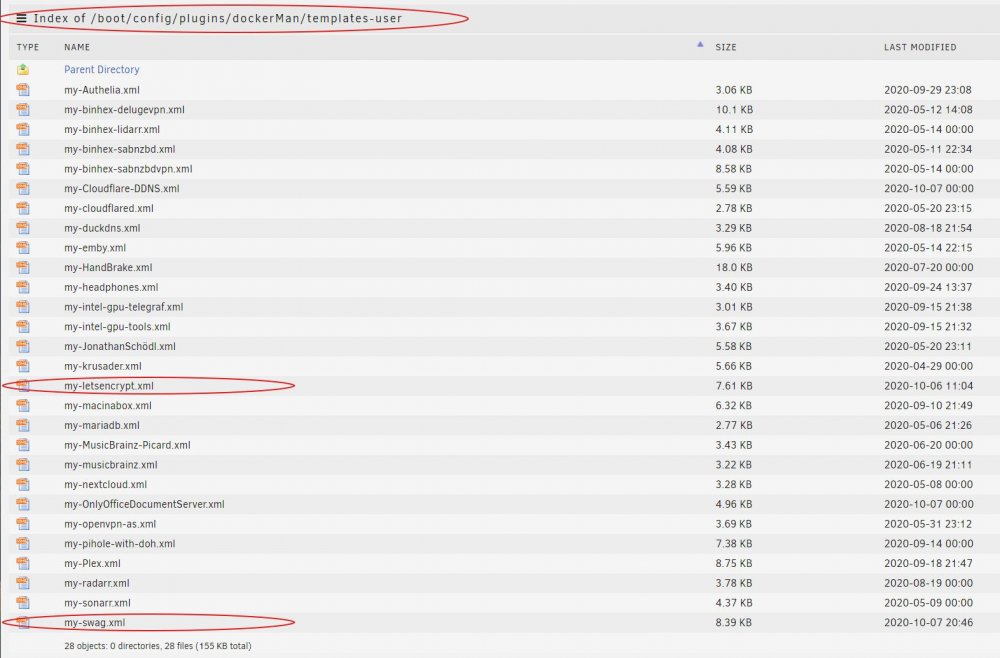Click file icon for my-nextcloud.xml
Viewport: 1000px width, 658px height.
(23, 485)
